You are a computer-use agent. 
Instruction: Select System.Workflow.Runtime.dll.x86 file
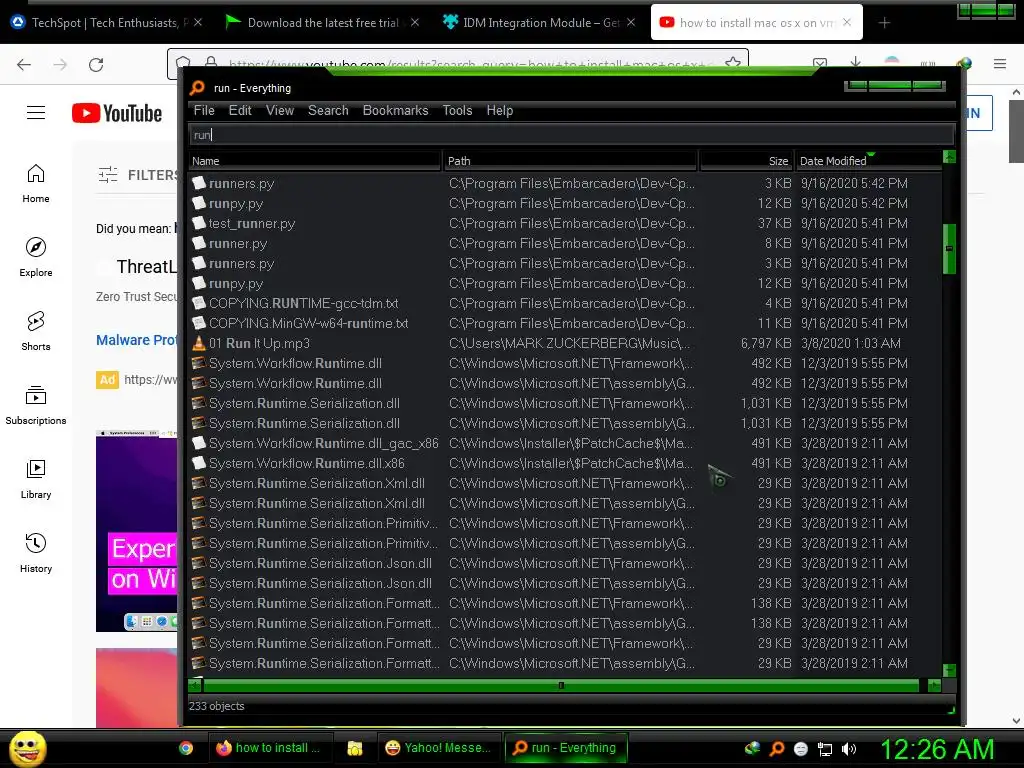tap(306, 464)
